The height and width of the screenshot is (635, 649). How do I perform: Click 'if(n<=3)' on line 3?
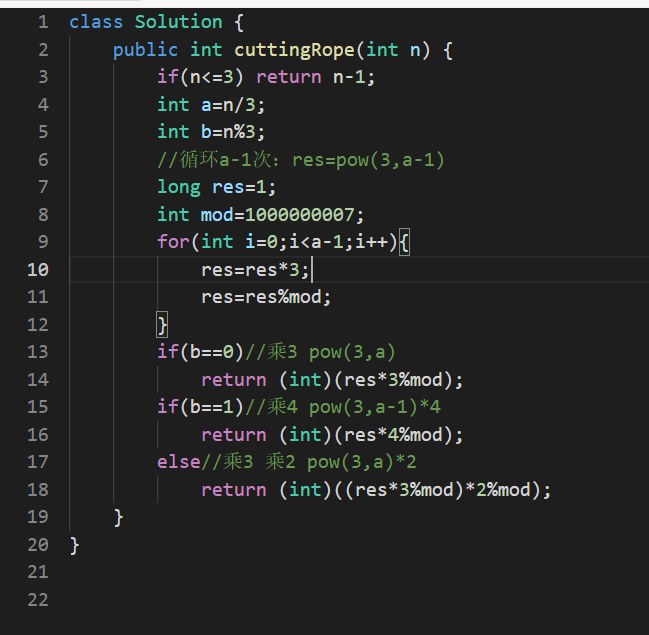pyautogui.click(x=200, y=77)
